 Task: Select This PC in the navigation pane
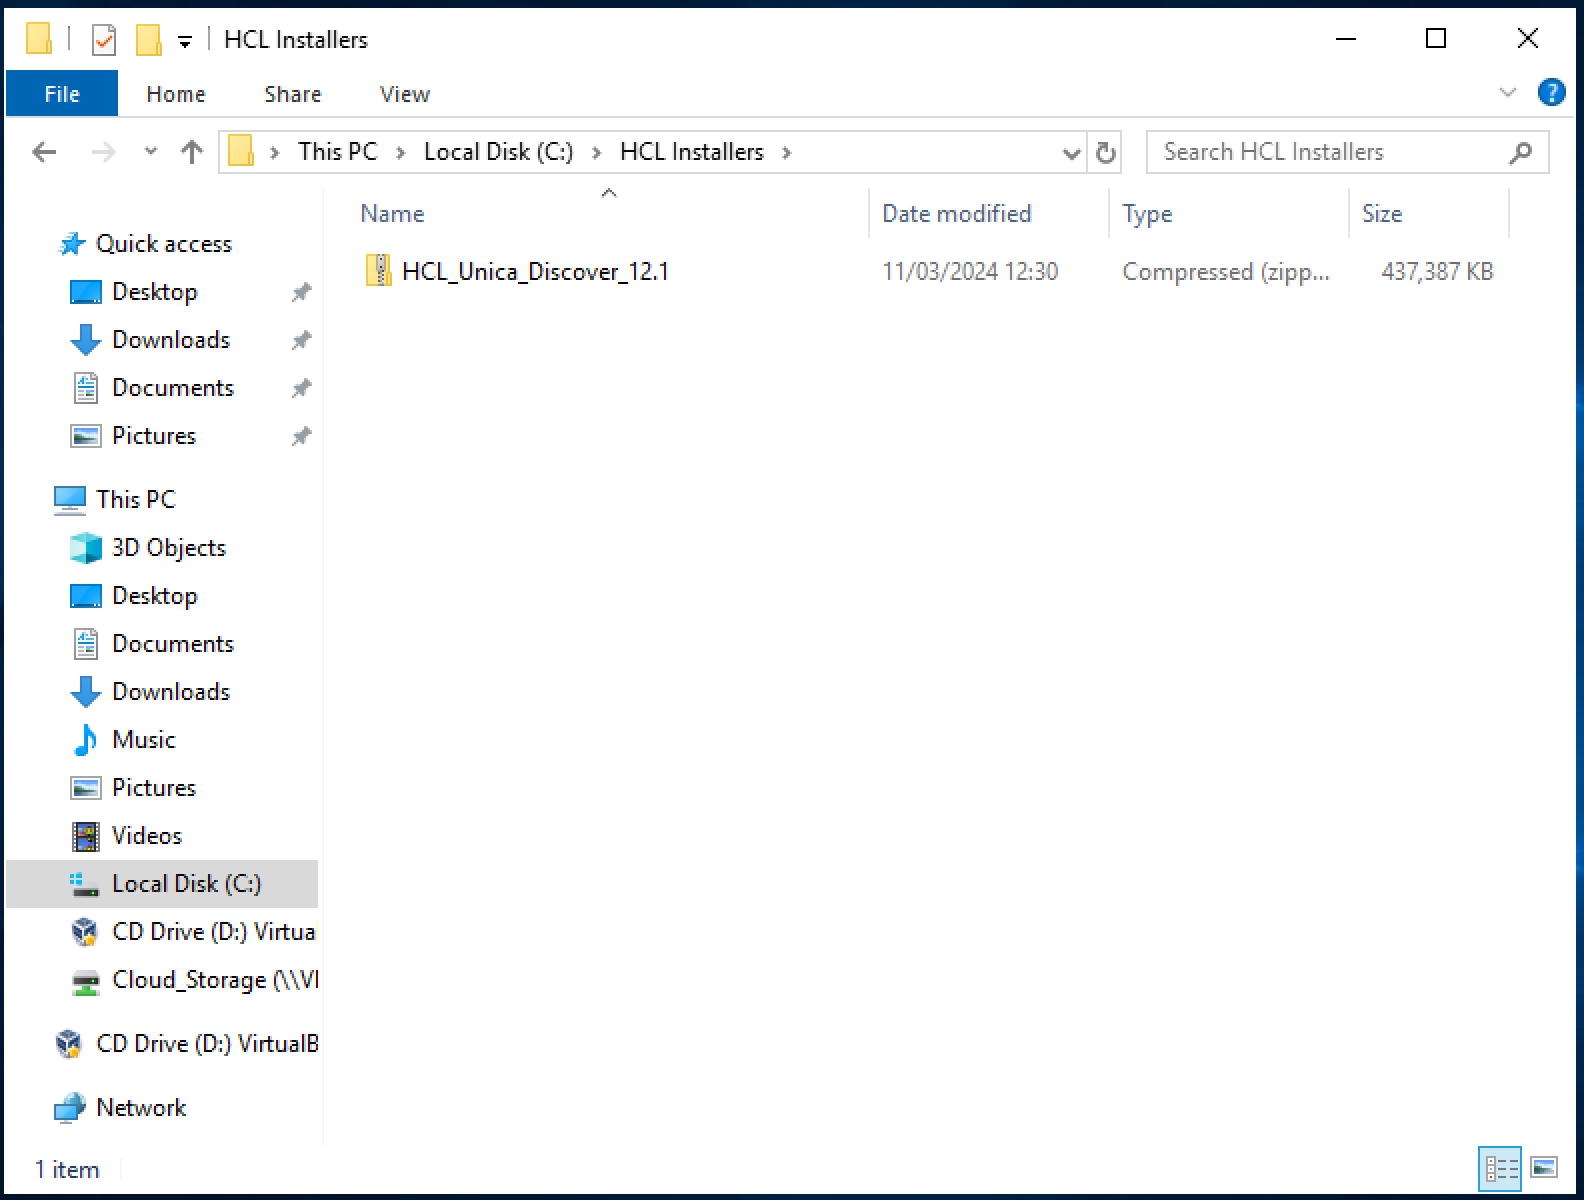135,500
